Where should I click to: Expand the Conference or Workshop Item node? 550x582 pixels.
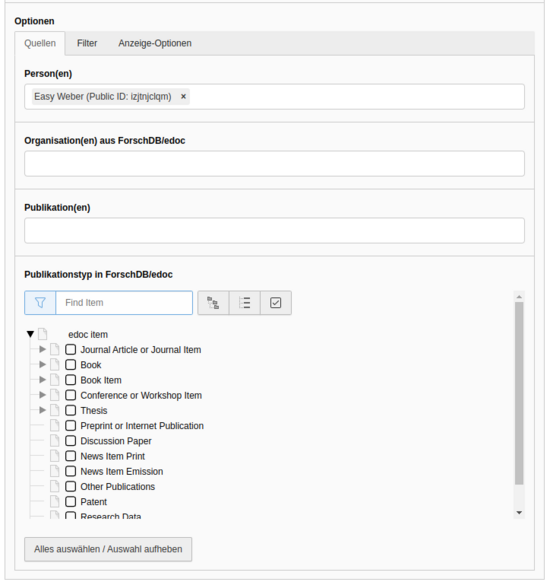click(x=42, y=395)
